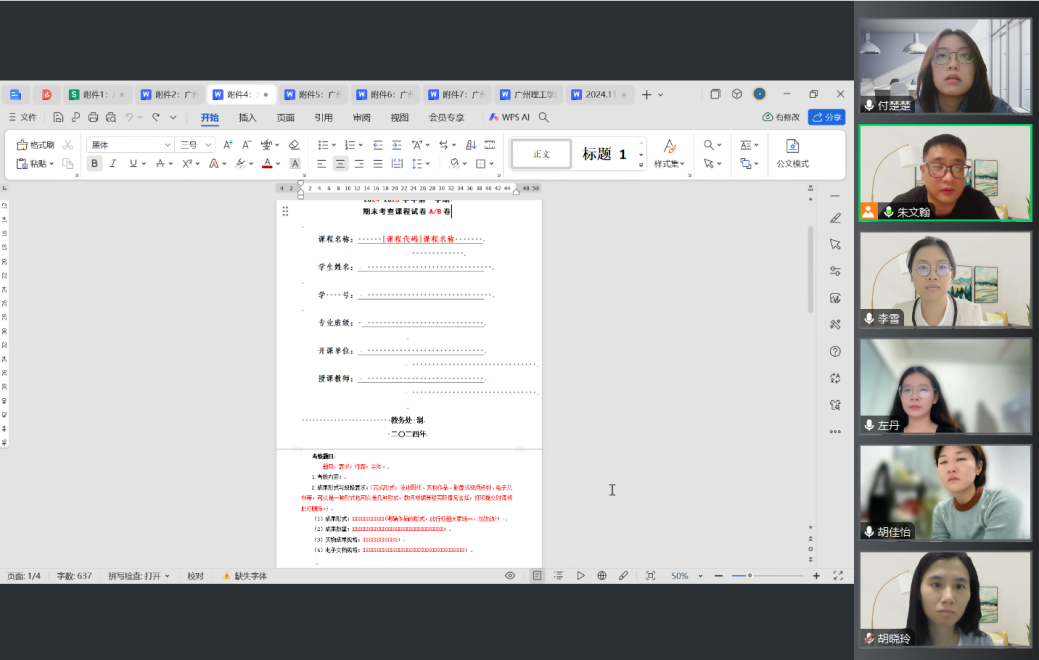Click the print icon in quick access toolbar
The image size is (1039, 660).
93,117
